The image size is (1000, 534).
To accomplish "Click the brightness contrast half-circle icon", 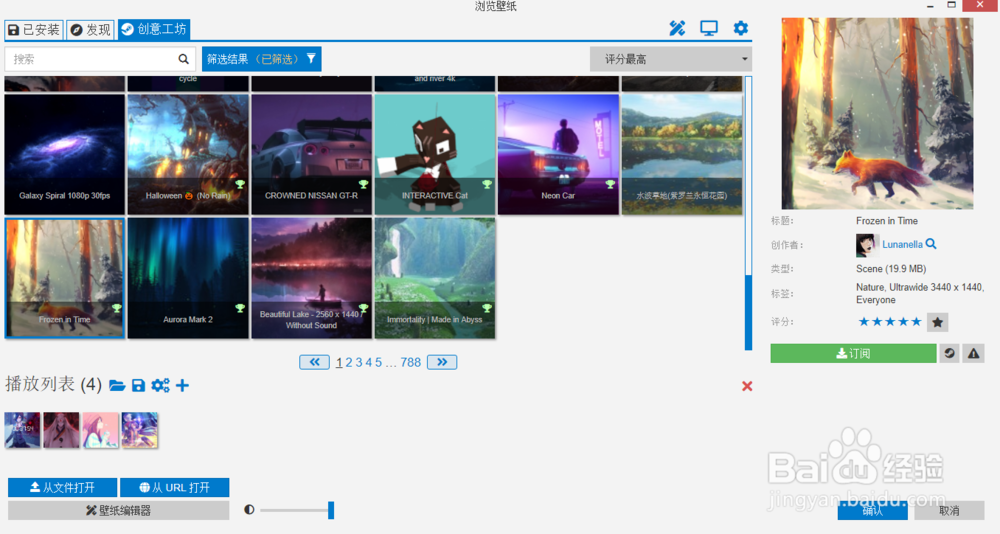I will tap(249, 510).
